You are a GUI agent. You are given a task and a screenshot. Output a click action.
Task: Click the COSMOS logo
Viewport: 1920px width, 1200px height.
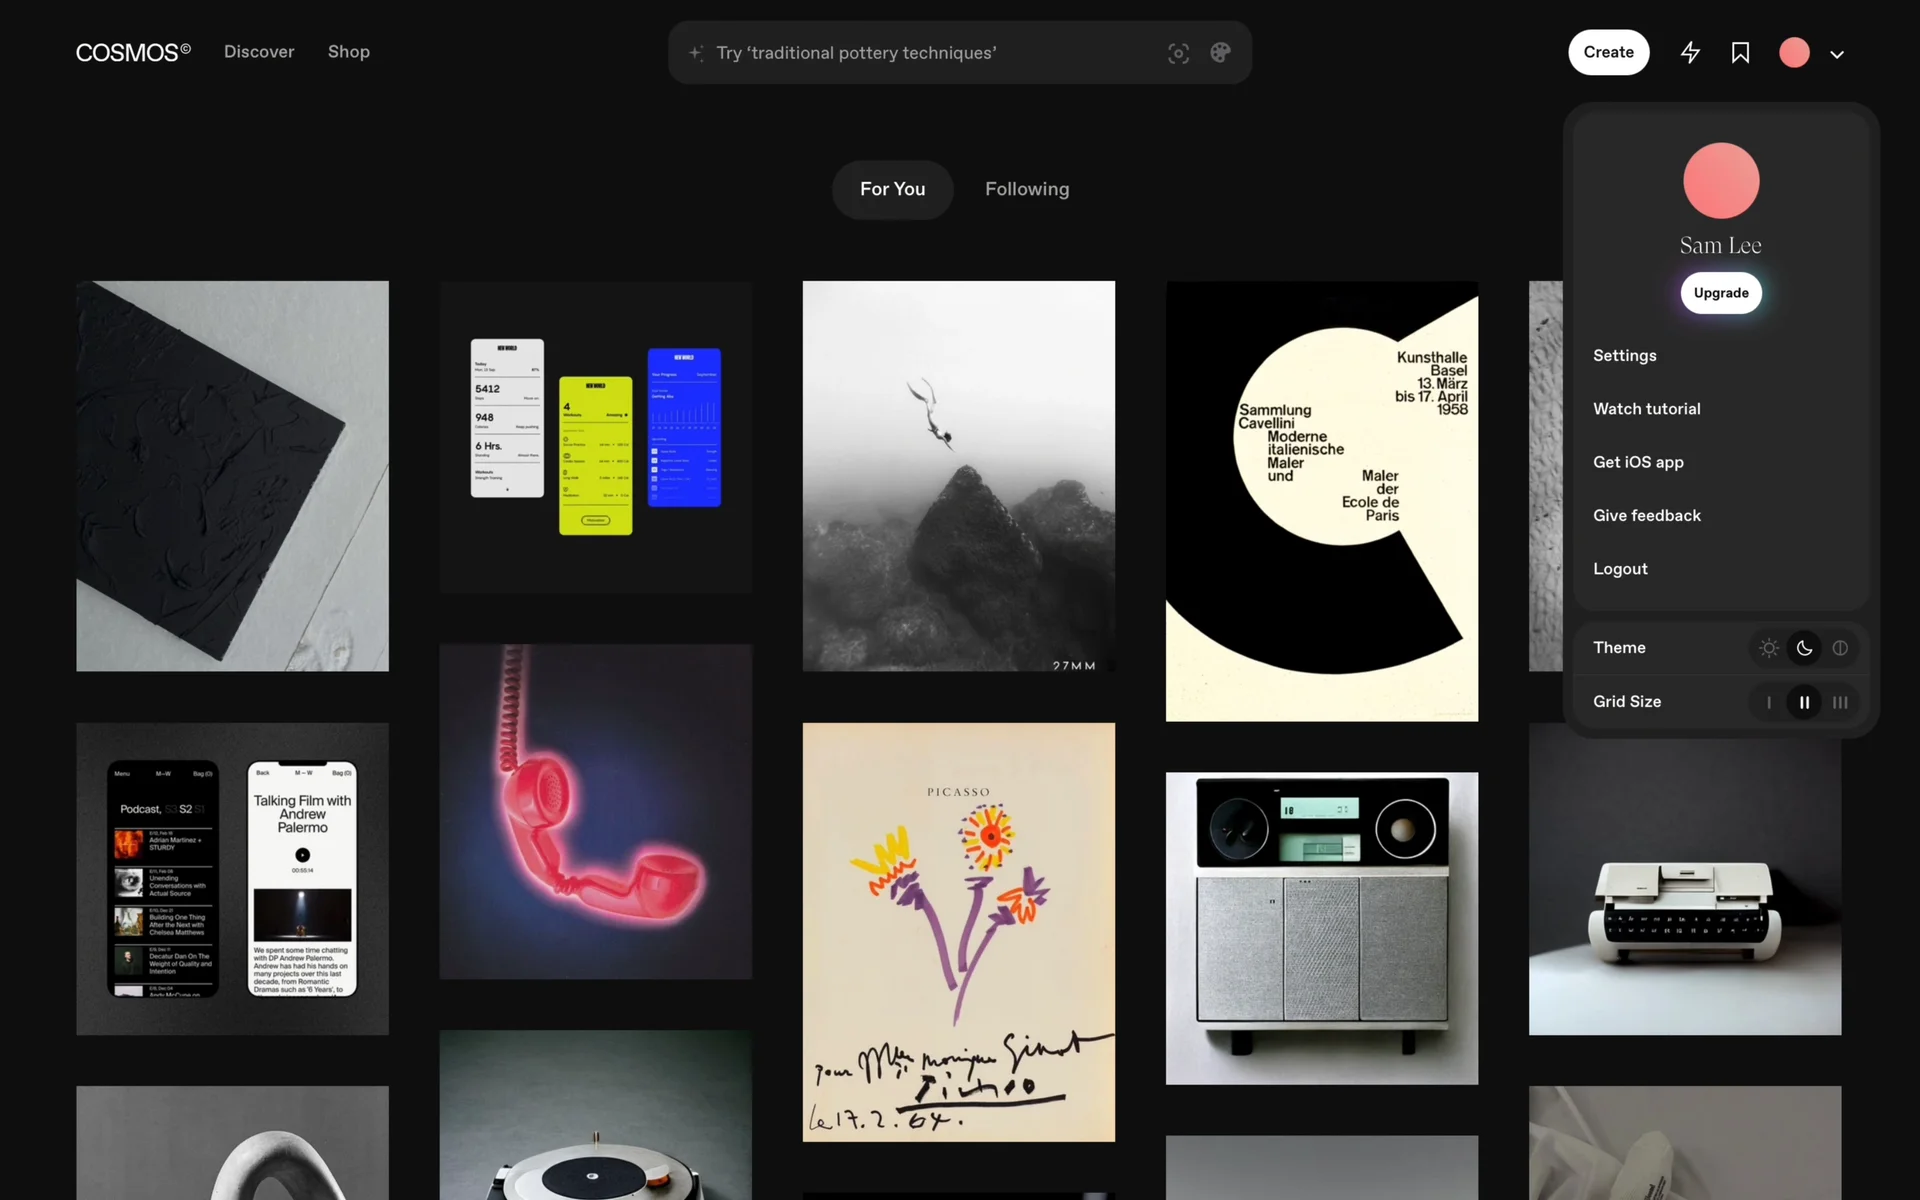coord(133,52)
